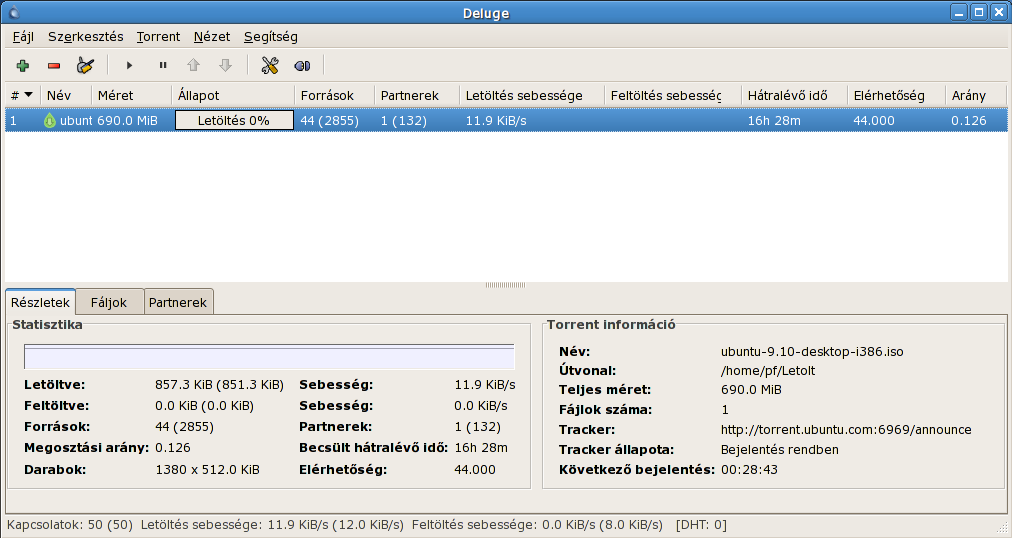Switch to the Partnerek tab

[x=178, y=302]
